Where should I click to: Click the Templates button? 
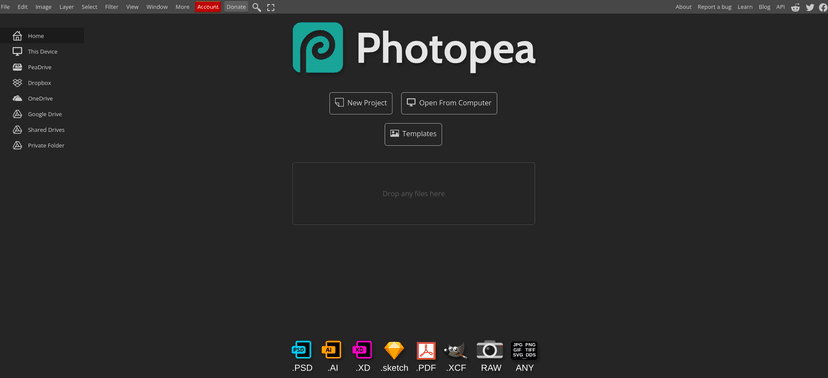413,134
